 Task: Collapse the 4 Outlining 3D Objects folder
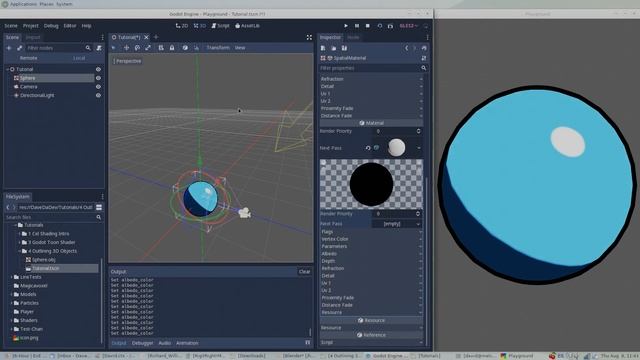[x=20, y=251]
